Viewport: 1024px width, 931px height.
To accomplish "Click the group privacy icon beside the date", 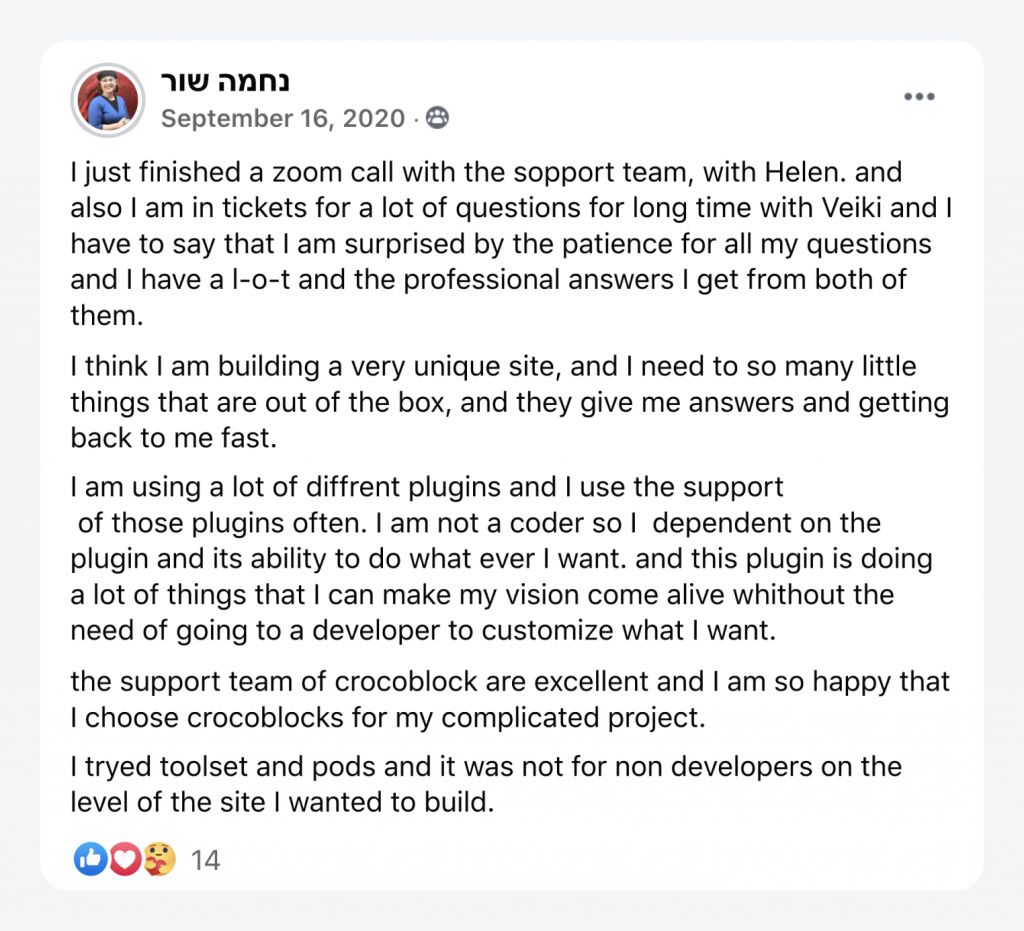I will point(437,118).
